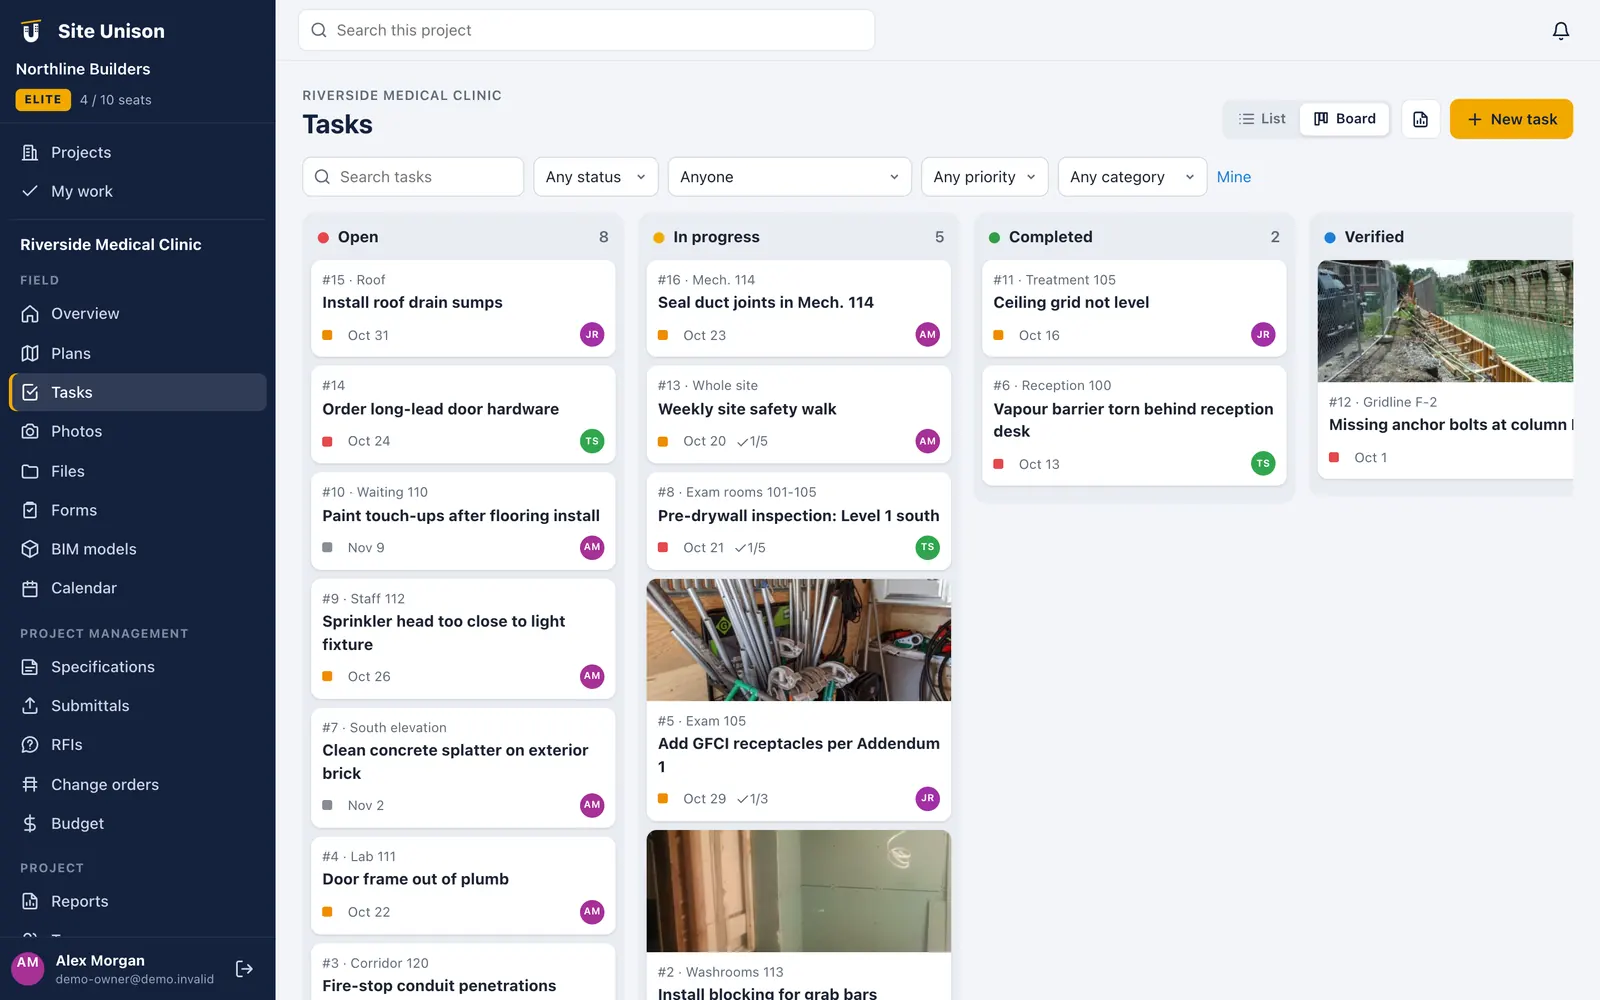Open BIM models

[x=138, y=549]
